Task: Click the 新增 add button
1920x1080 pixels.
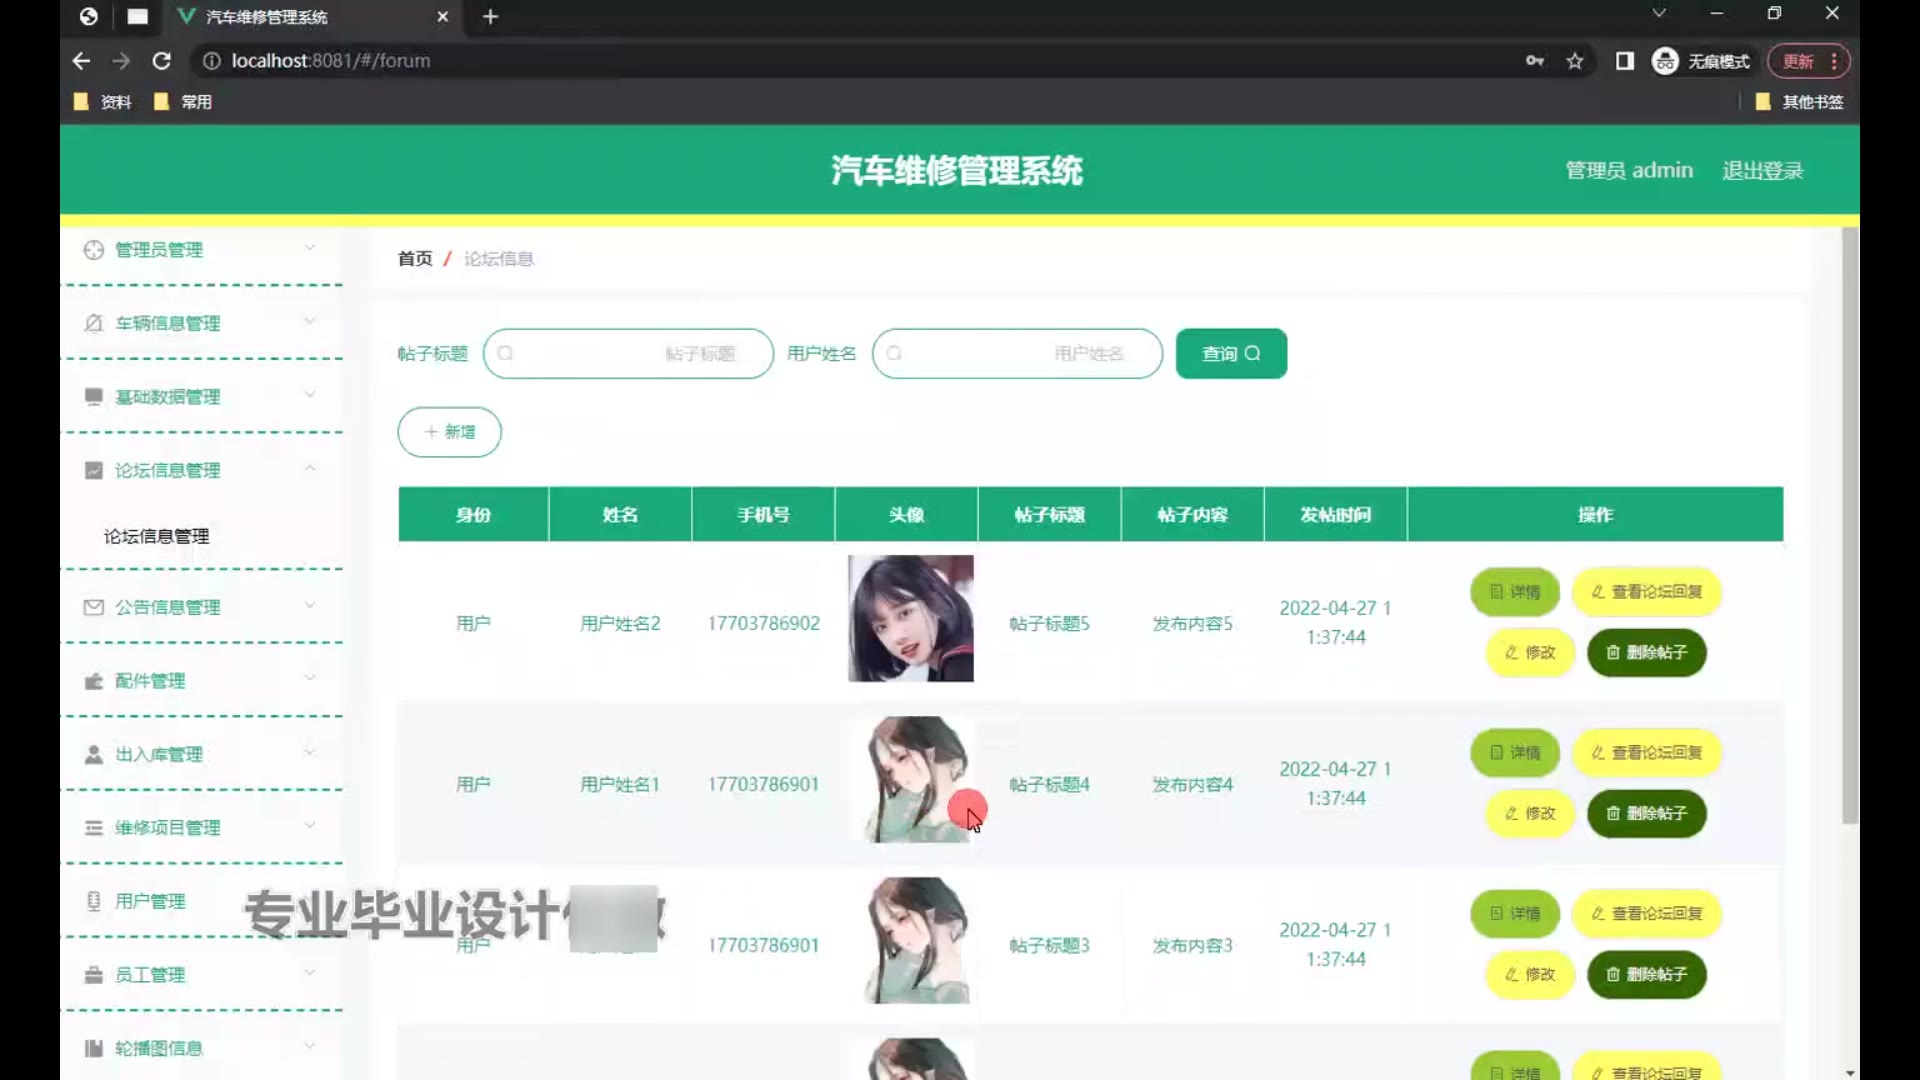Action: (x=449, y=432)
